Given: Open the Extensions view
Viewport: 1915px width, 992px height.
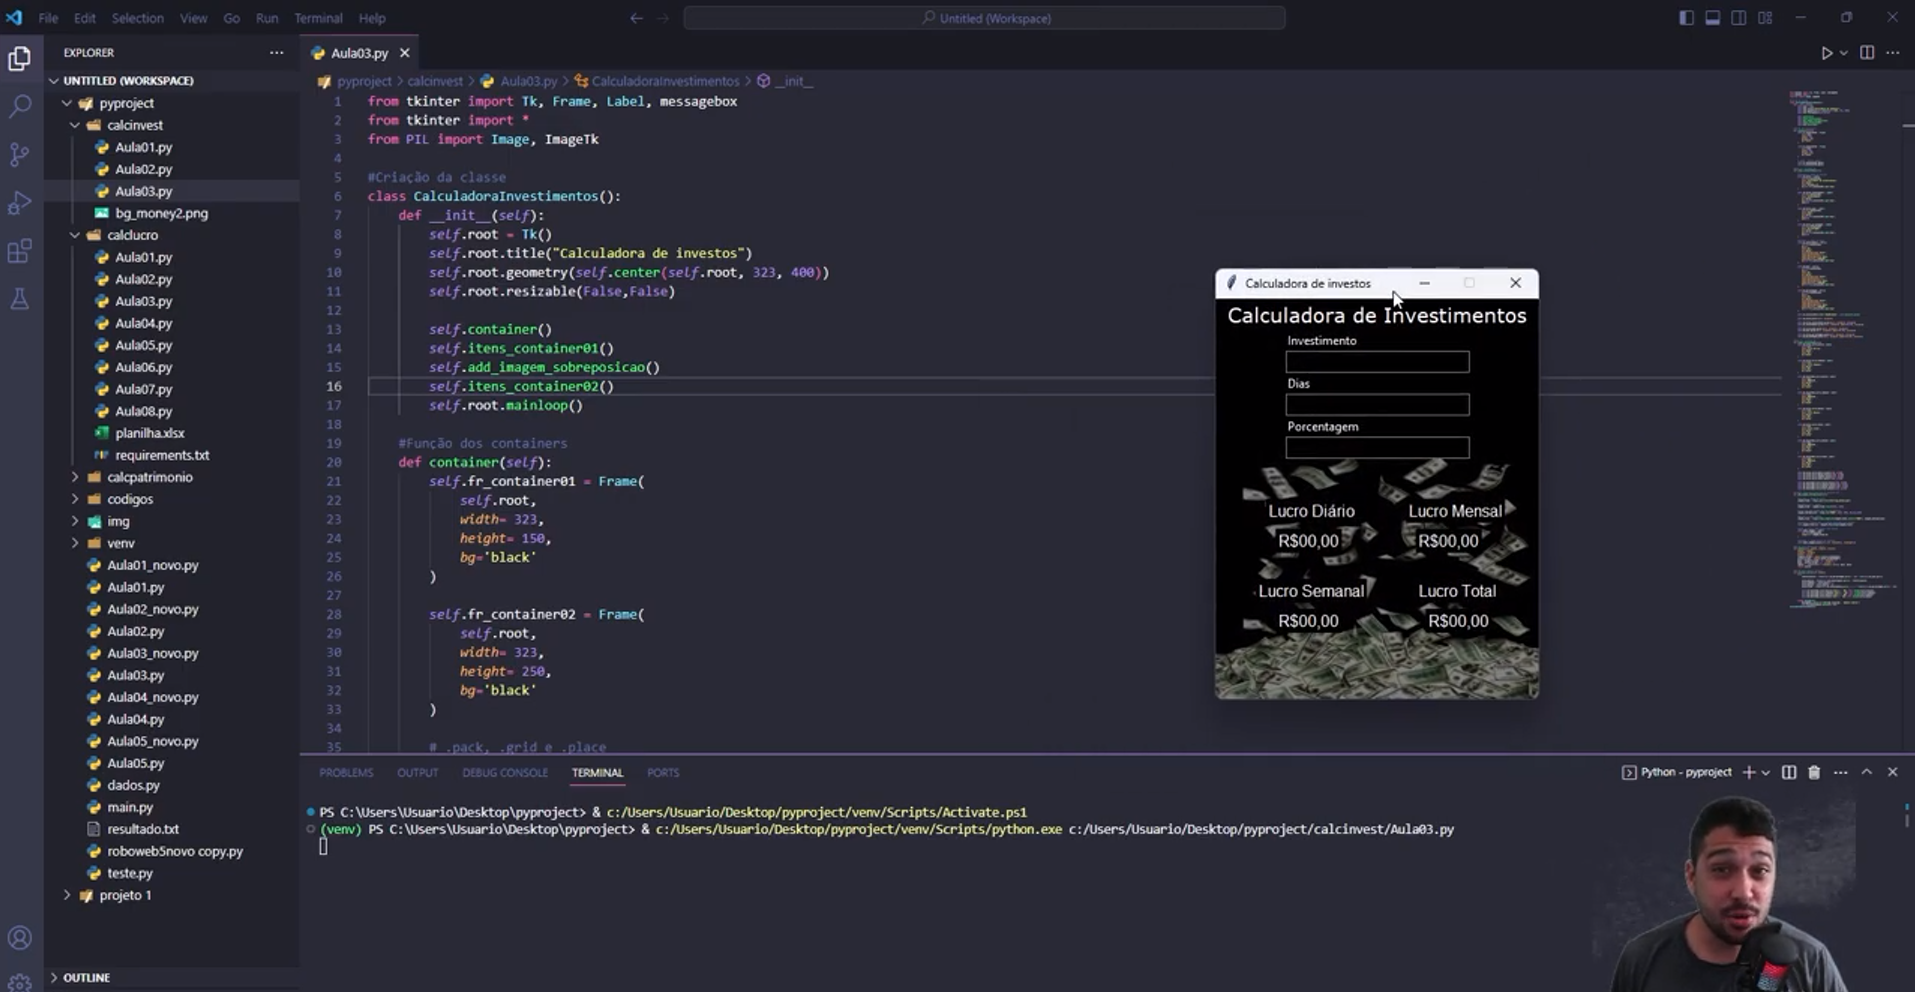Looking at the screenshot, I should tap(20, 251).
